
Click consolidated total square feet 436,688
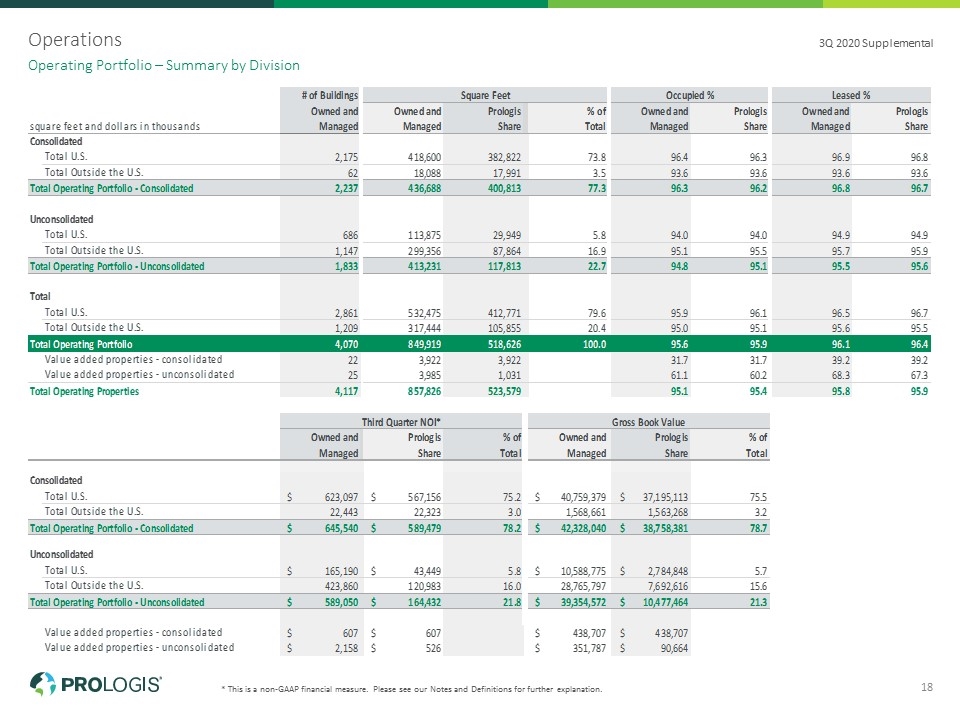(x=424, y=189)
